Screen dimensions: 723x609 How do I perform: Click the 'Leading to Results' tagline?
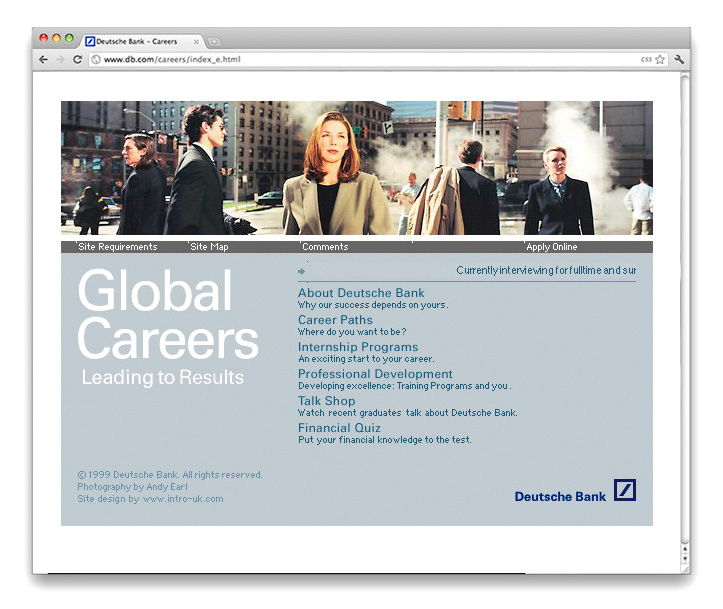tap(163, 378)
